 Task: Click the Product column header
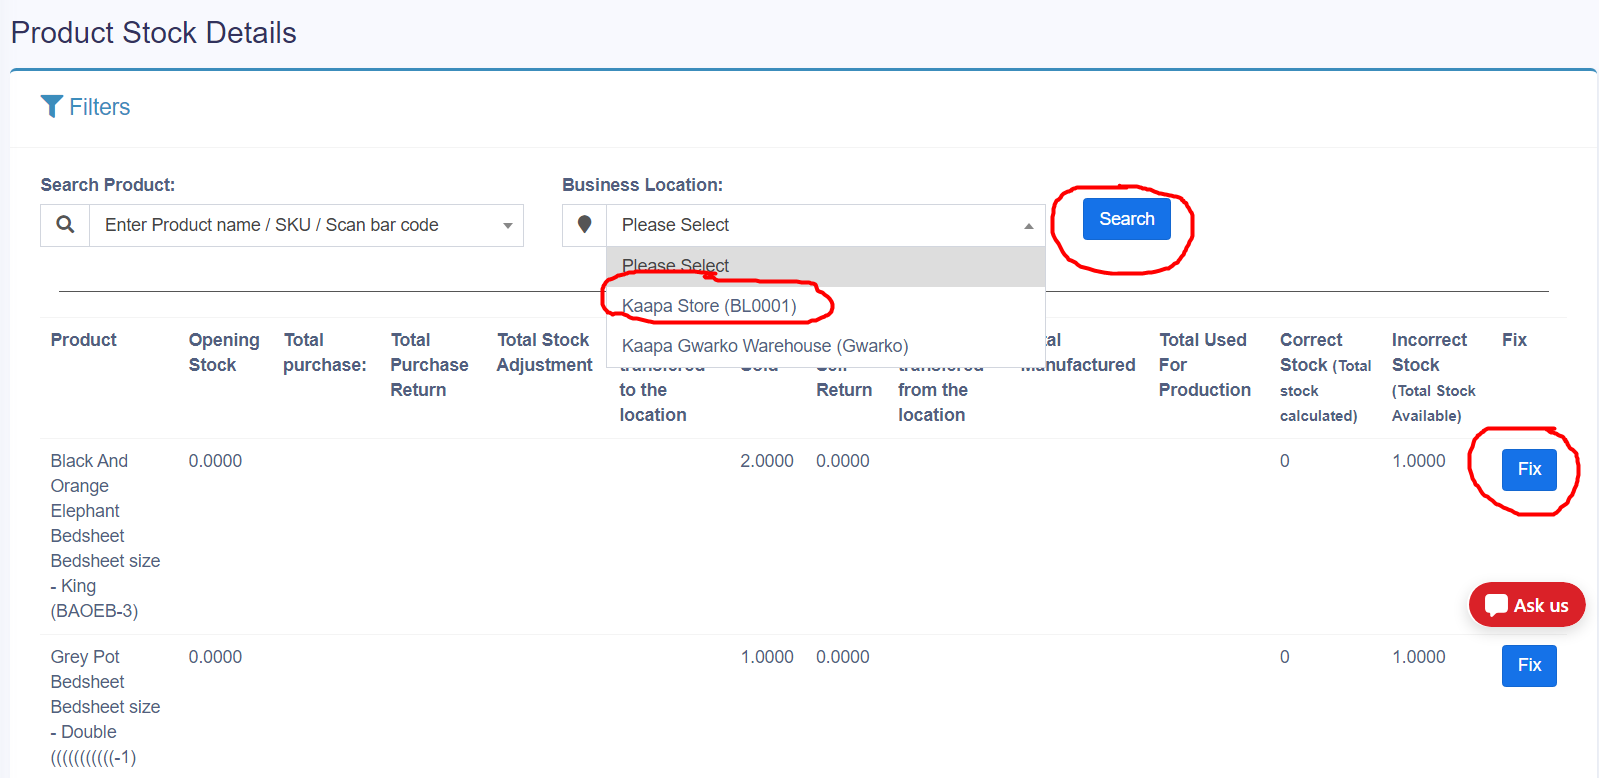click(84, 340)
